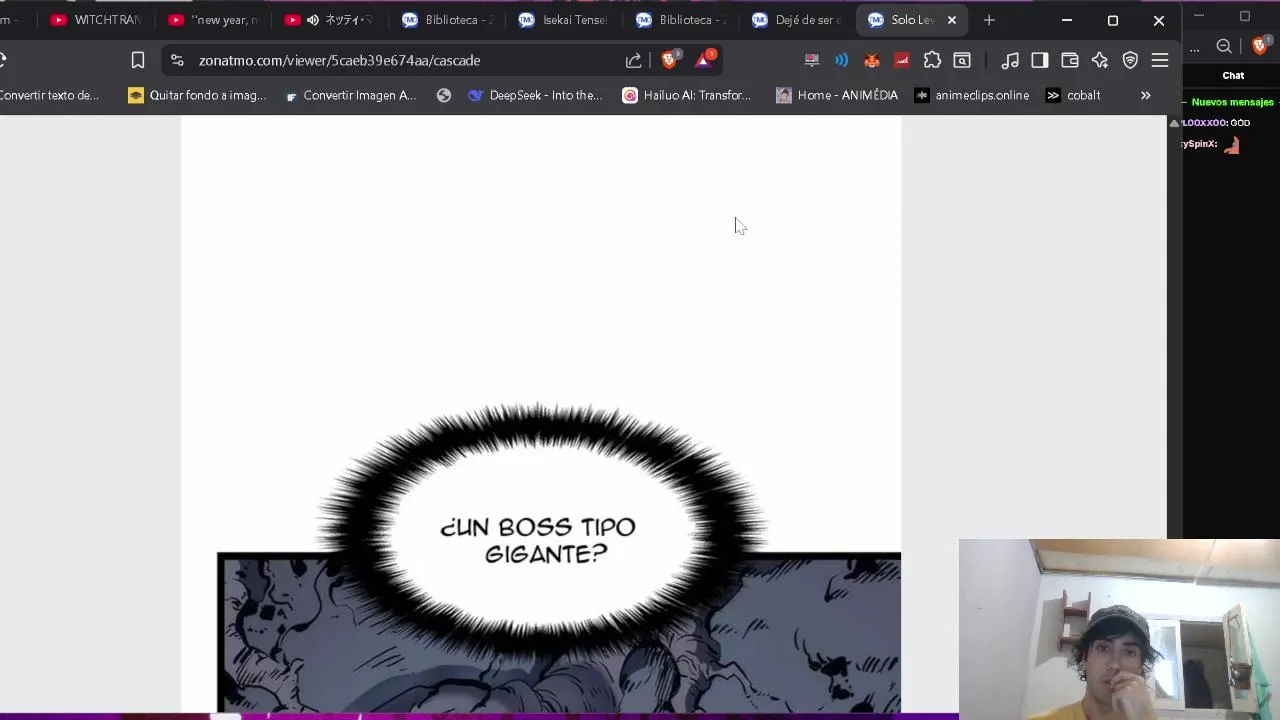Switch to the WITCHTRAN YouTube tab
This screenshot has height=720, width=1280.
pyautogui.click(x=96, y=20)
